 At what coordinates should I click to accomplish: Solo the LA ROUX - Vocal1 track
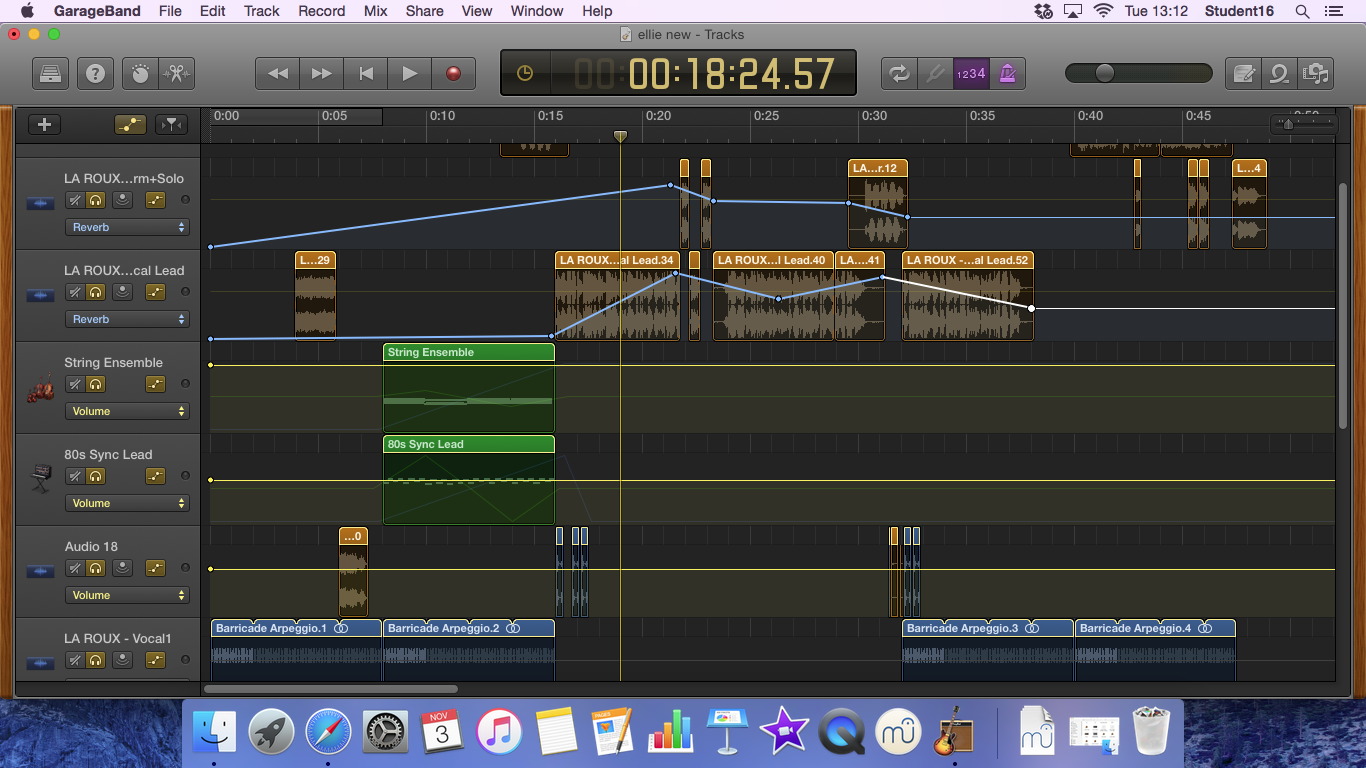click(x=96, y=660)
